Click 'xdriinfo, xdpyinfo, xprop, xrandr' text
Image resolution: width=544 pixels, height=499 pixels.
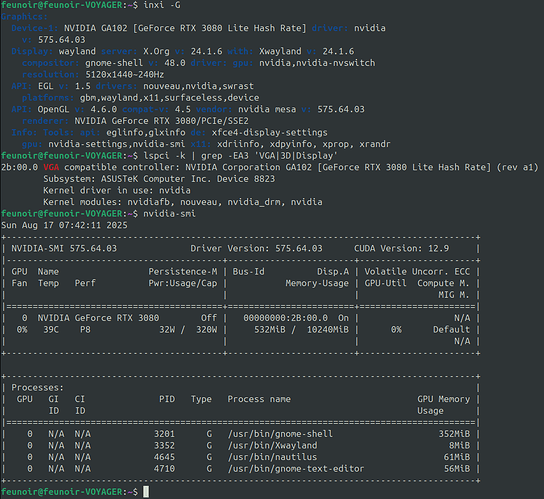(304, 144)
